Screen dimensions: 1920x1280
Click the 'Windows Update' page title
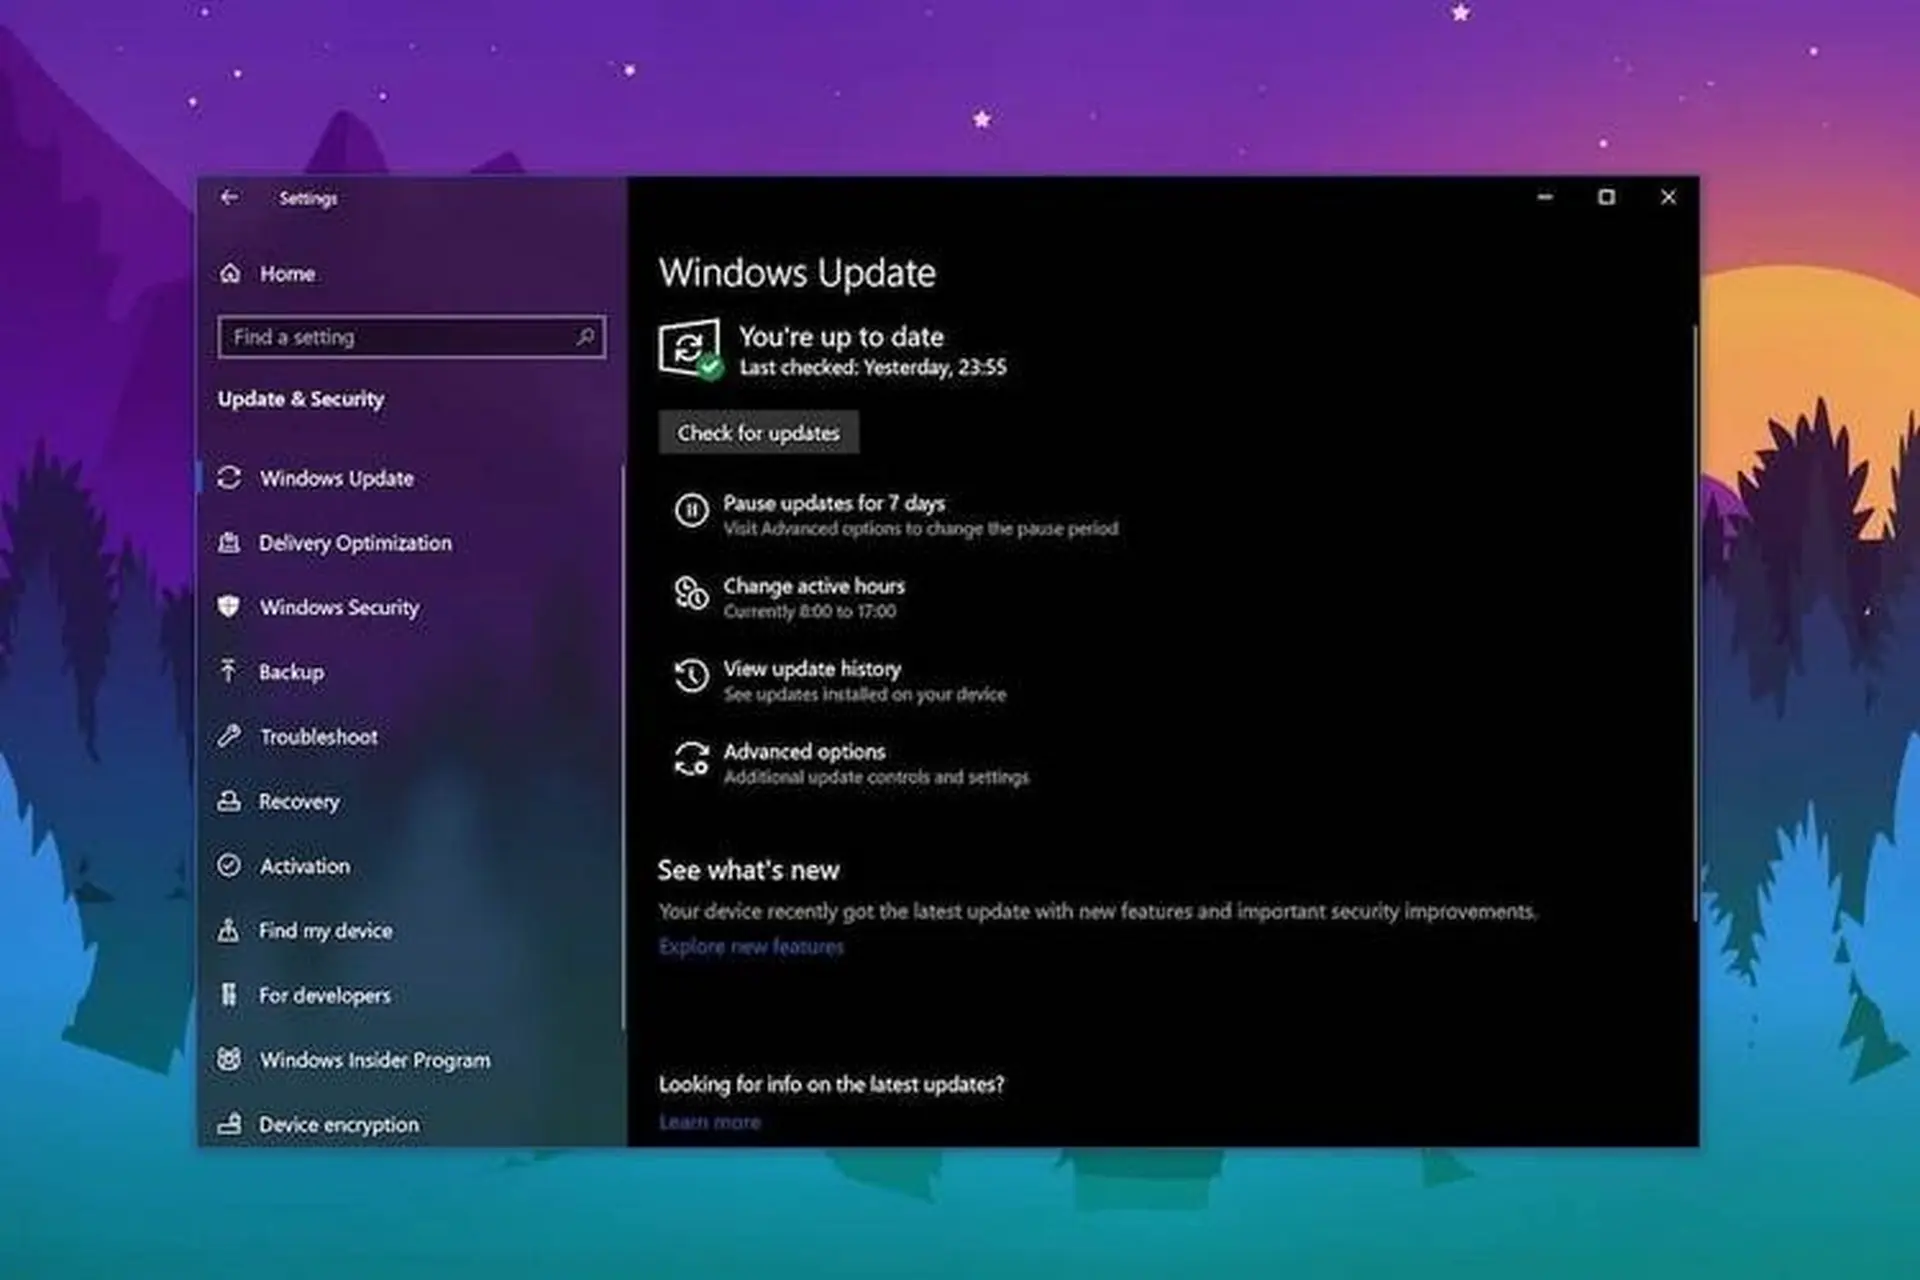point(797,273)
